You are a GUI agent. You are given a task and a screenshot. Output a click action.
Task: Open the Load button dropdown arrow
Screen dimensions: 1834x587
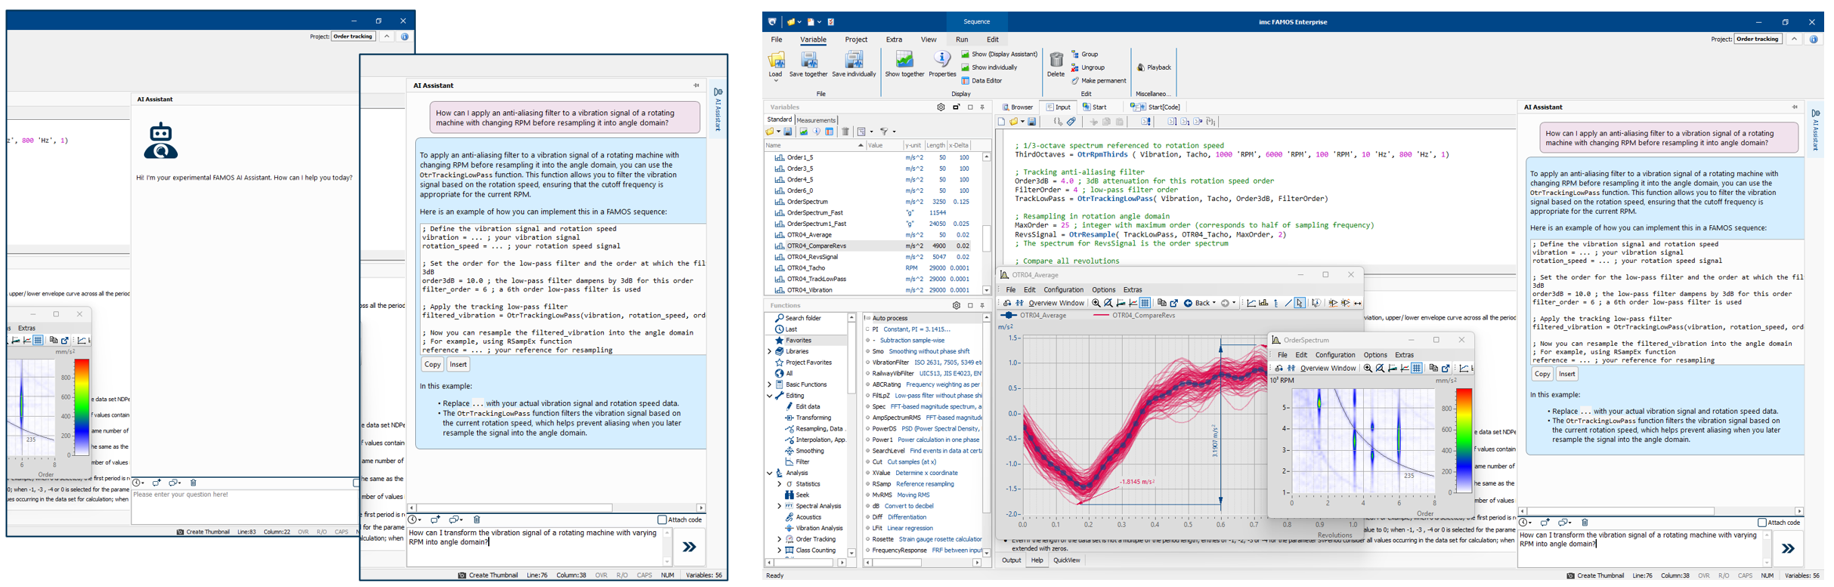coord(775,81)
